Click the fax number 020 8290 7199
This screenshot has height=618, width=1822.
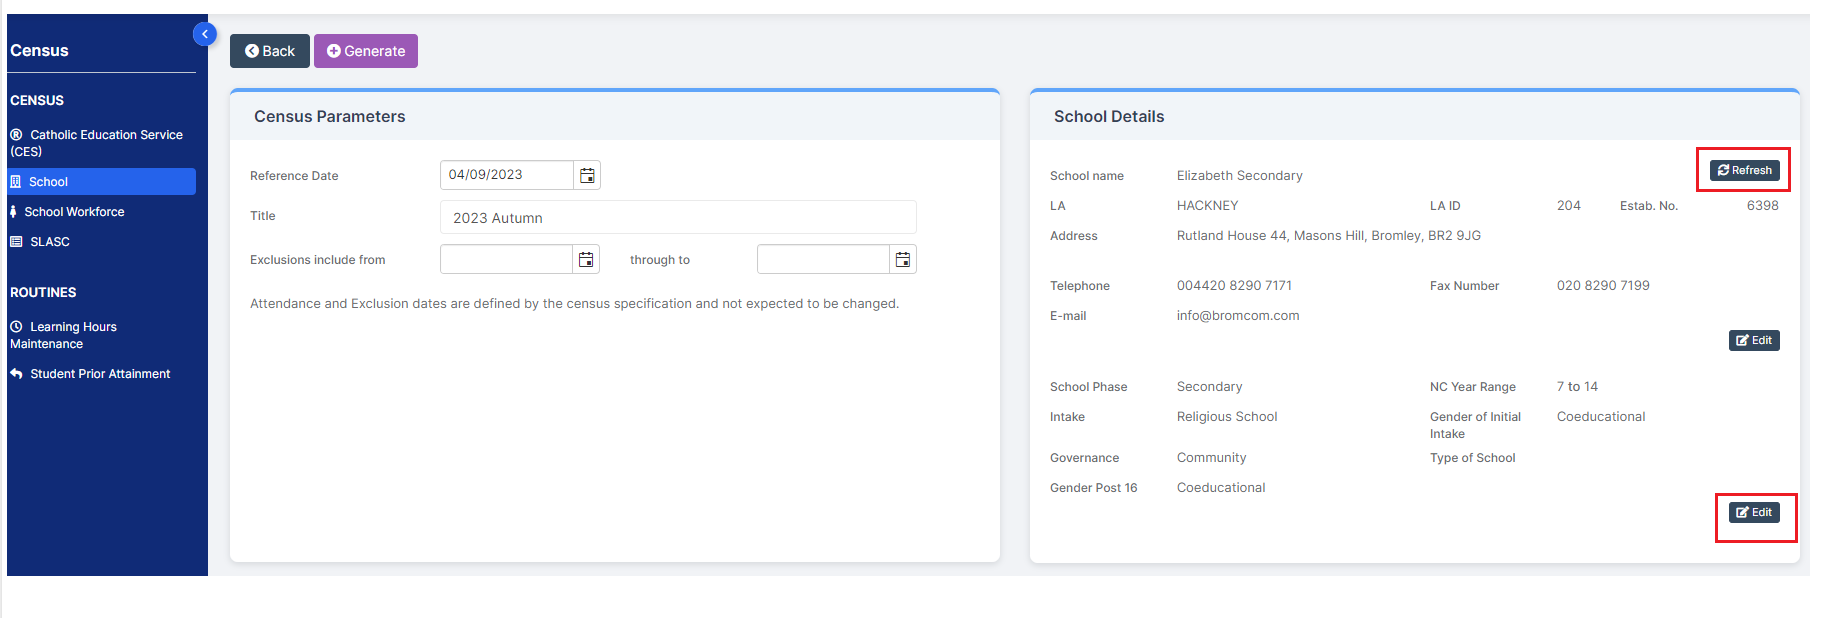[x=1603, y=285]
